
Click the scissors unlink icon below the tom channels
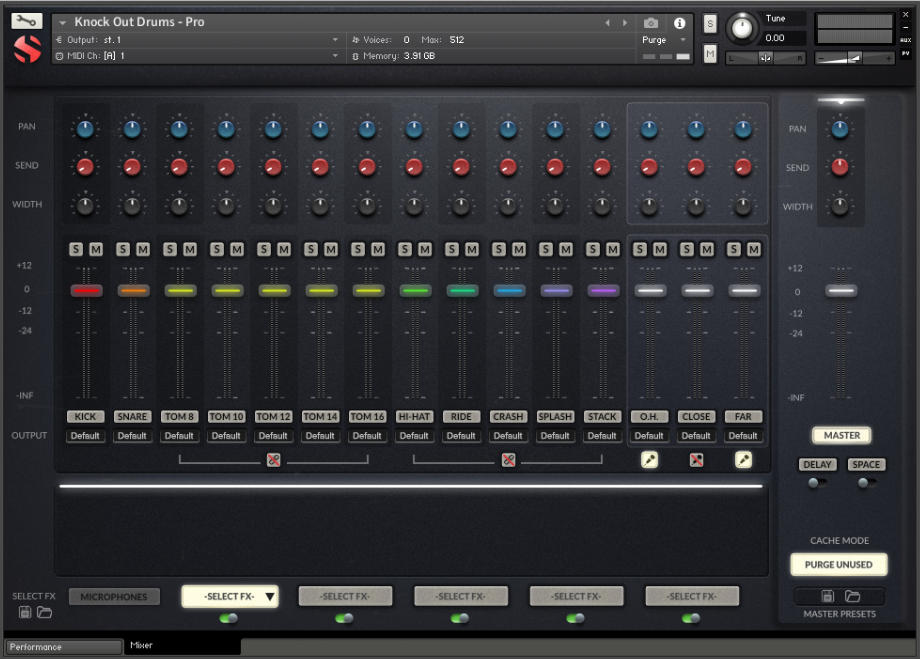pyautogui.click(x=273, y=460)
